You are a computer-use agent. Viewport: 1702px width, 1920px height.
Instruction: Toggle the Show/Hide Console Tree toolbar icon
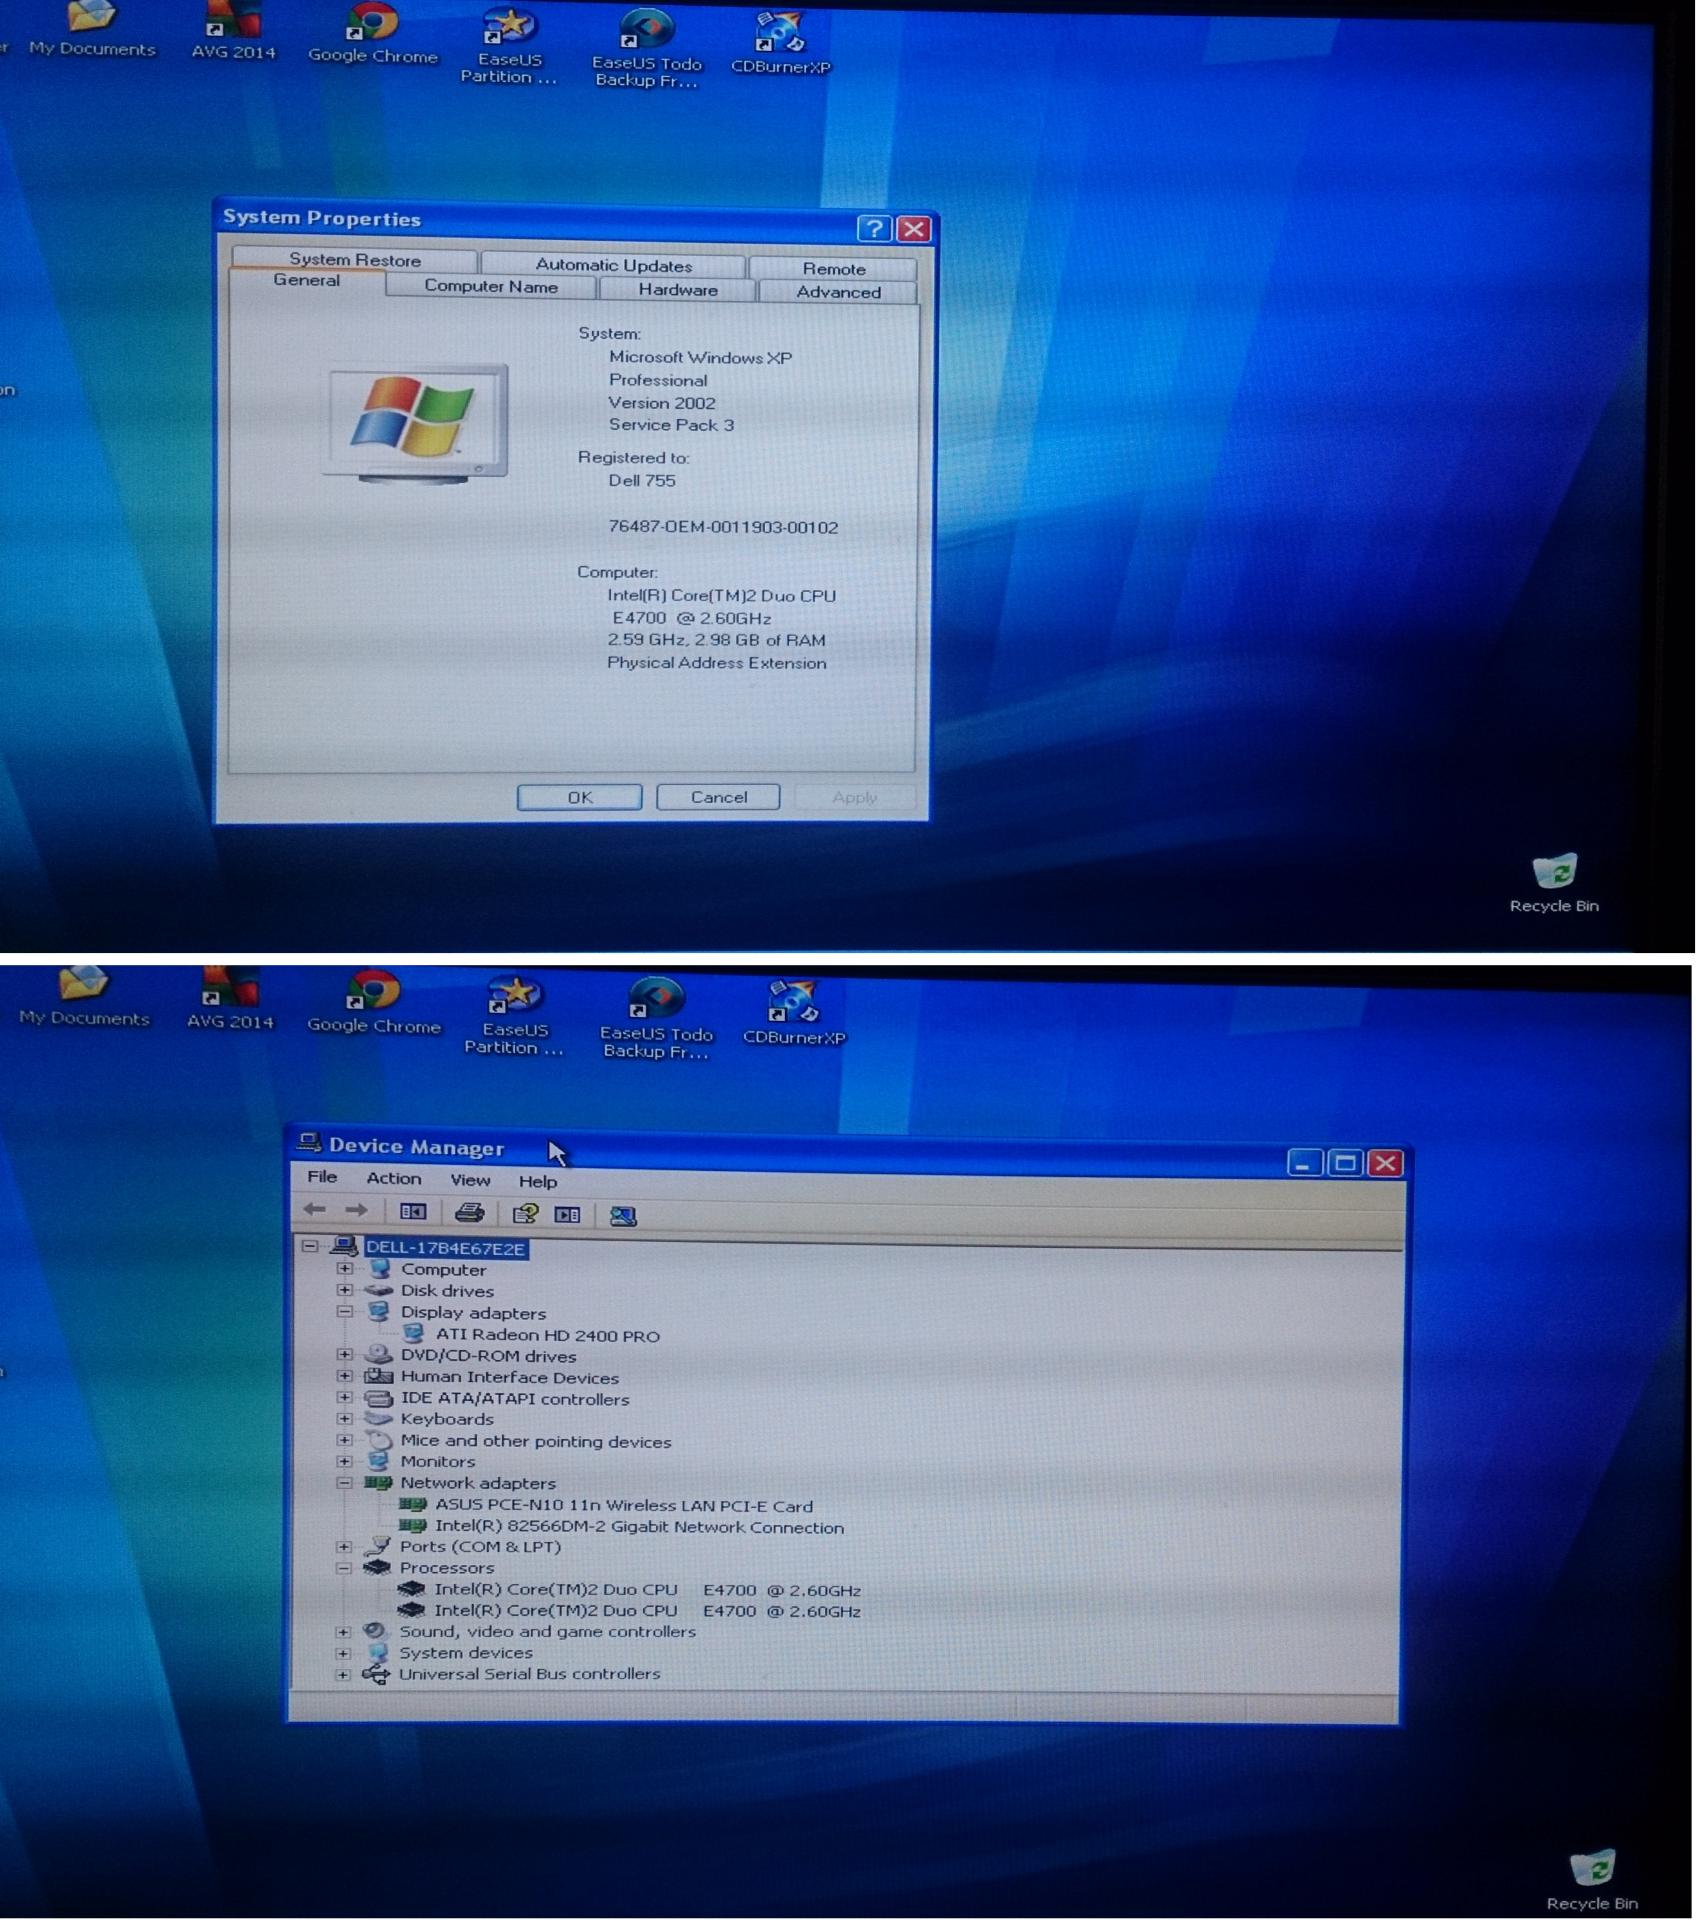(413, 1212)
